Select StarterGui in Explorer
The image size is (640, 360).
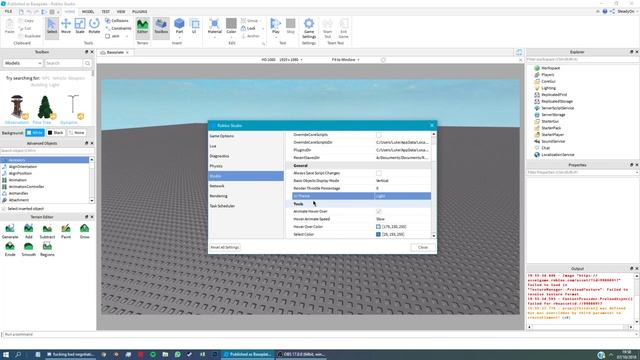click(x=550, y=121)
